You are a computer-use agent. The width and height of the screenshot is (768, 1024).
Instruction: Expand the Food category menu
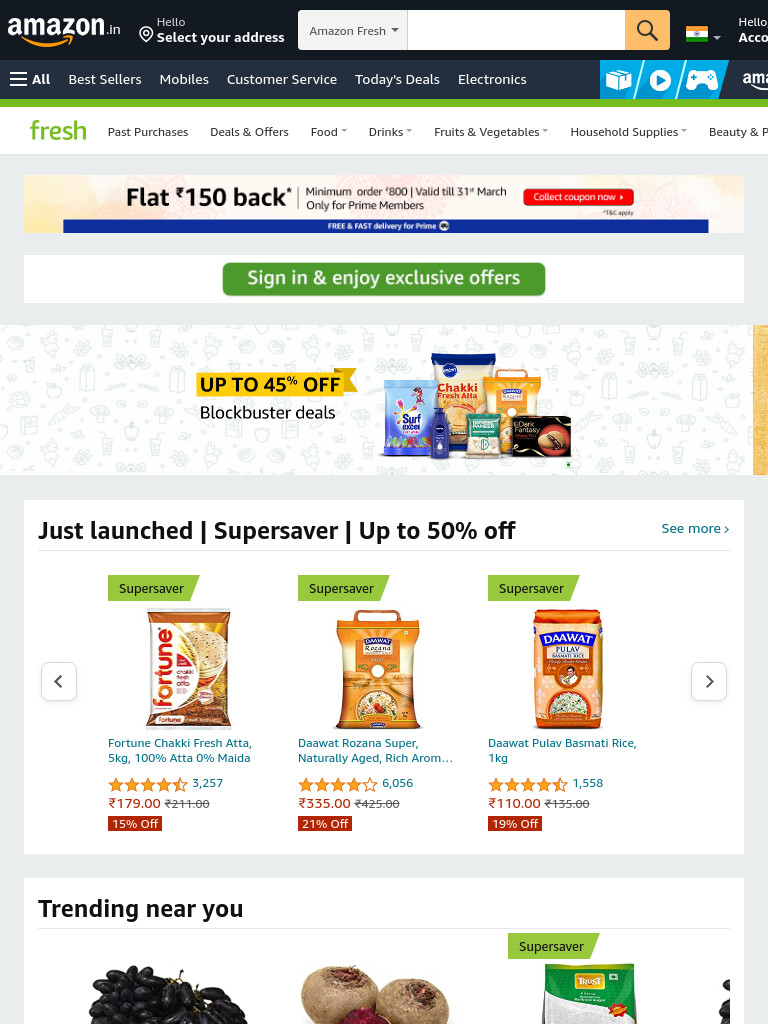(x=328, y=132)
